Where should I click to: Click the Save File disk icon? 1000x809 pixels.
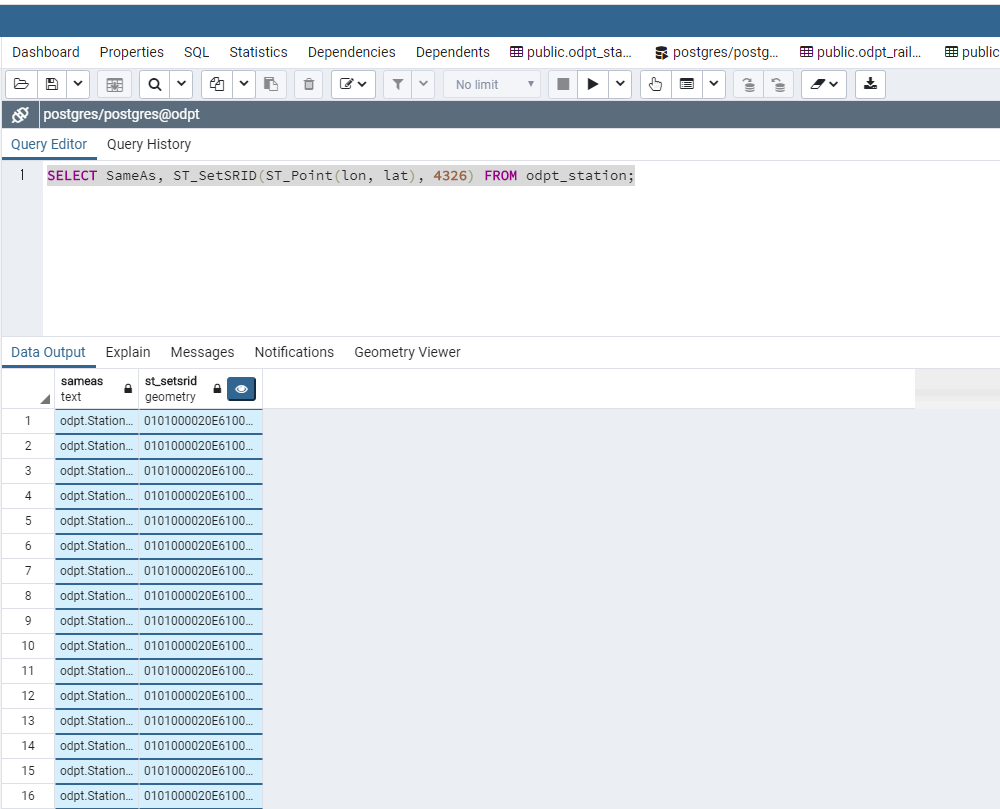[x=52, y=84]
